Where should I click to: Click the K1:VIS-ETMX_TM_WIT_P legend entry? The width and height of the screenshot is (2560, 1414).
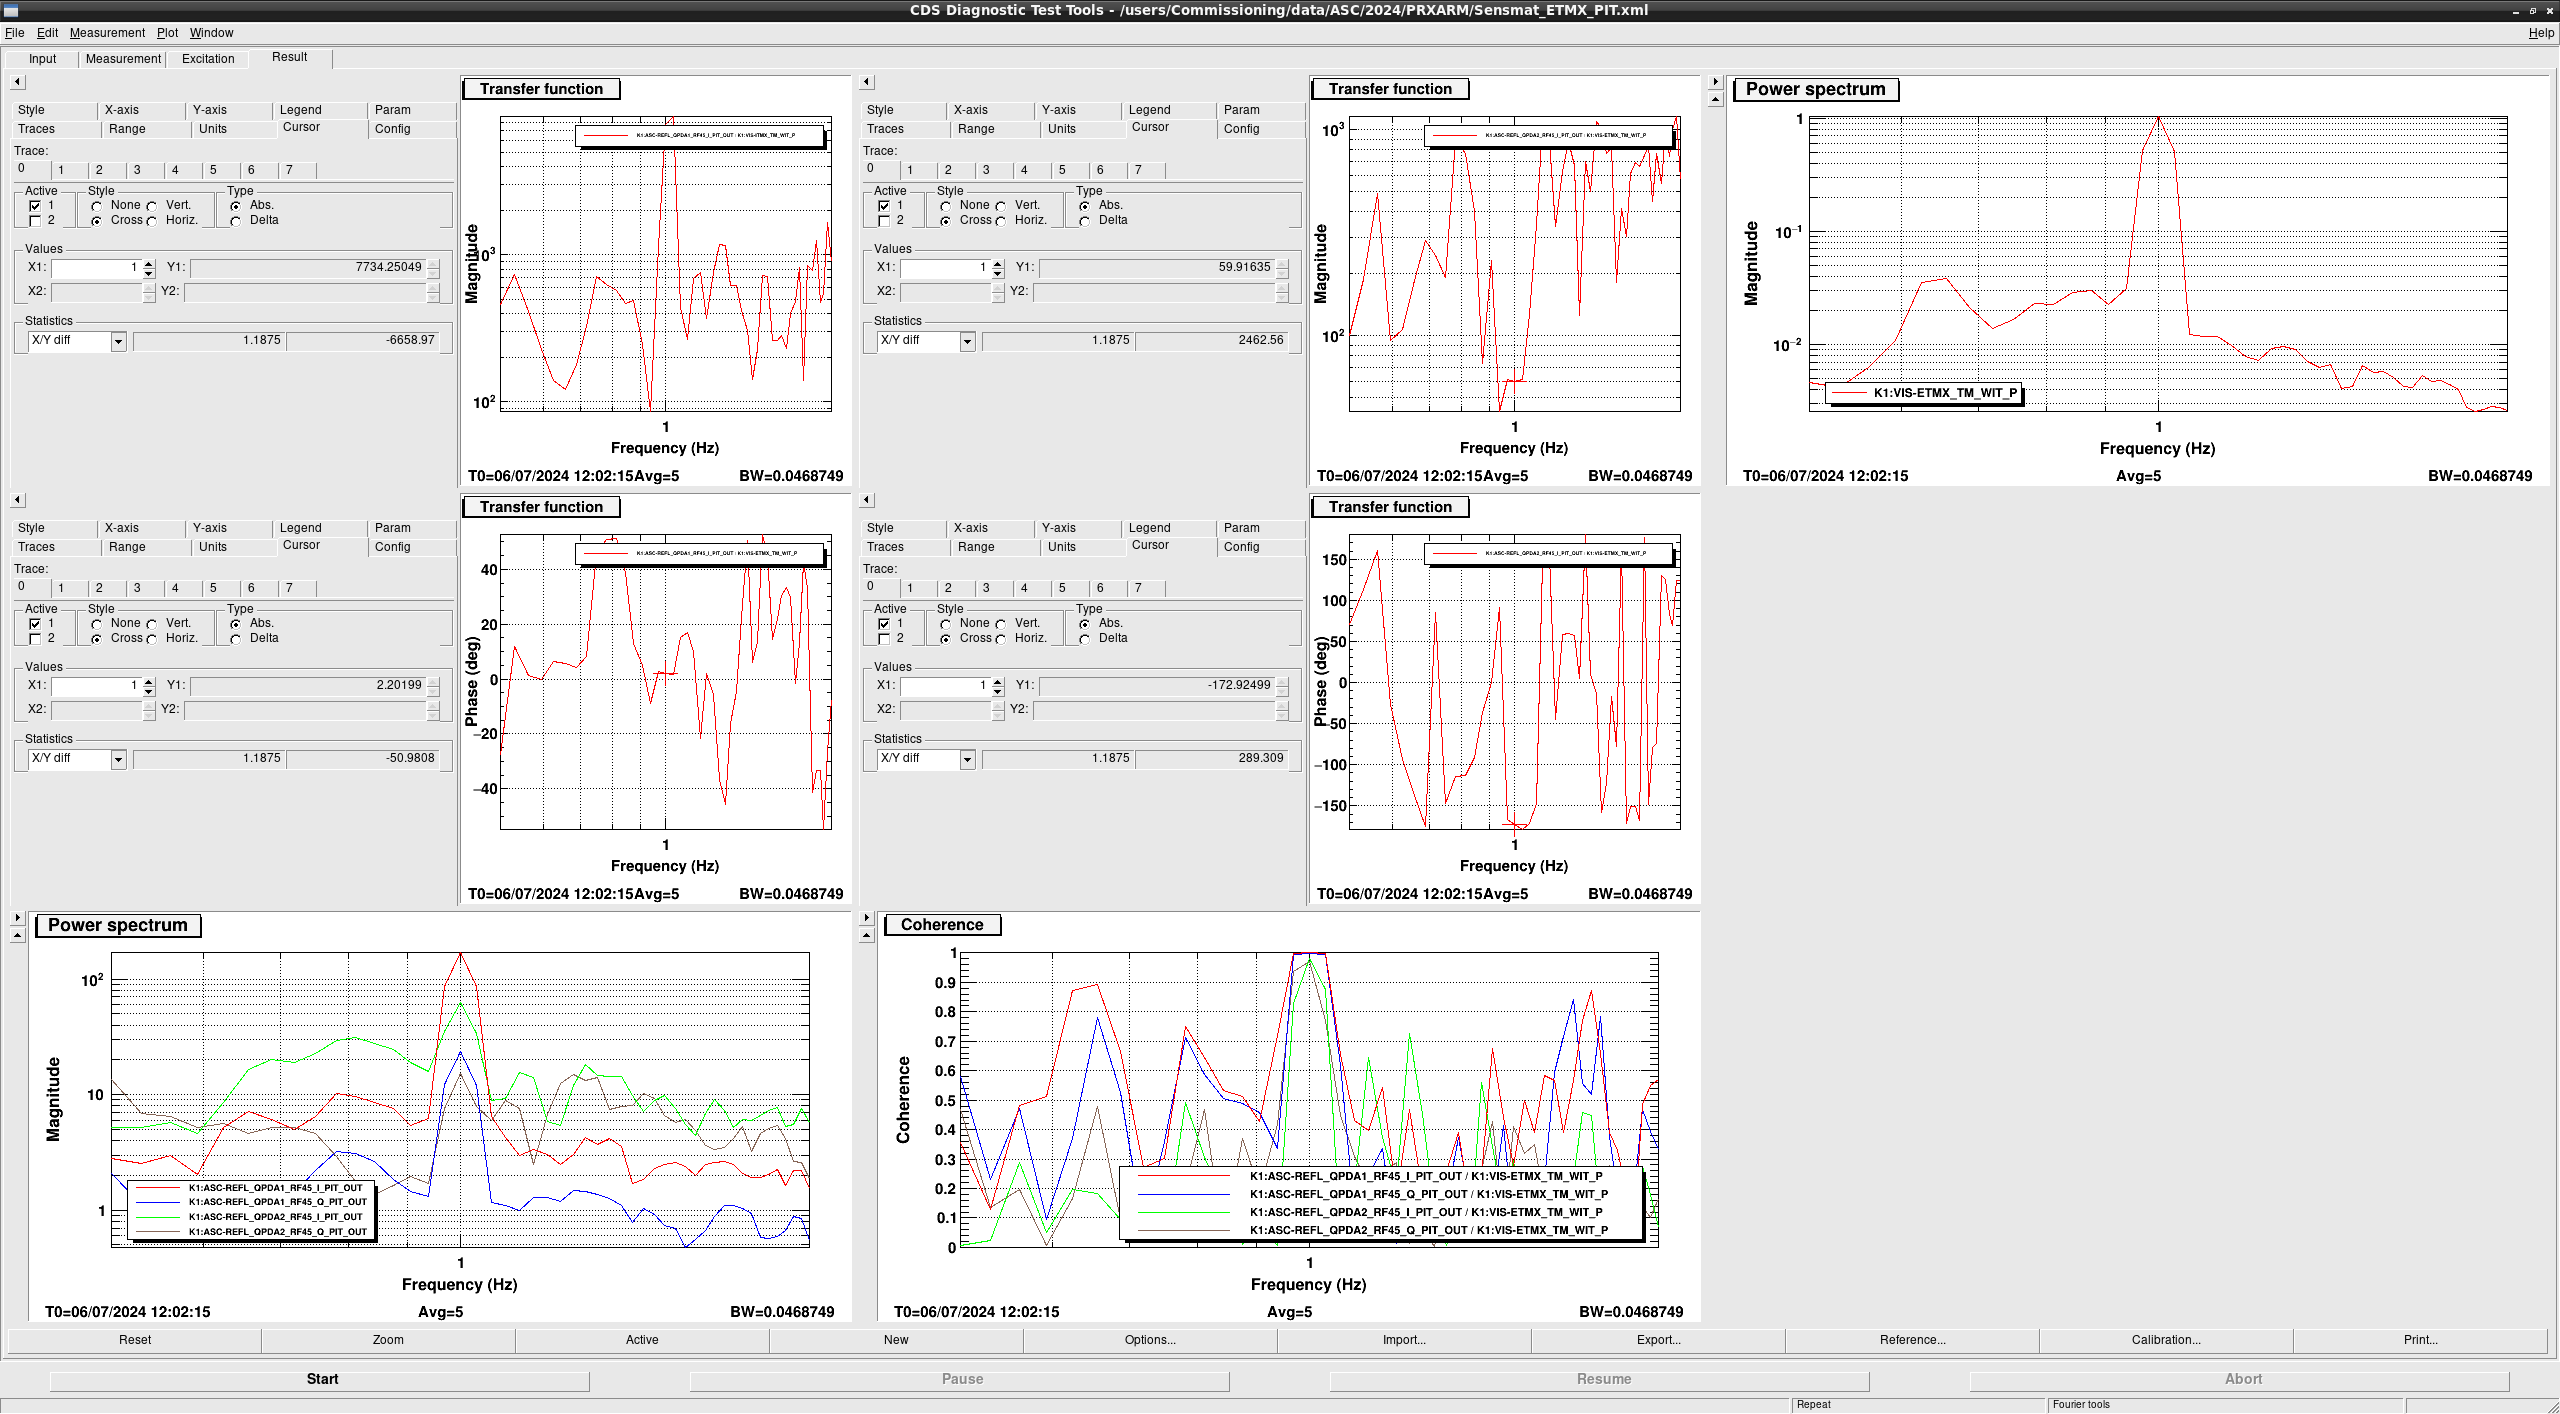click(1924, 393)
